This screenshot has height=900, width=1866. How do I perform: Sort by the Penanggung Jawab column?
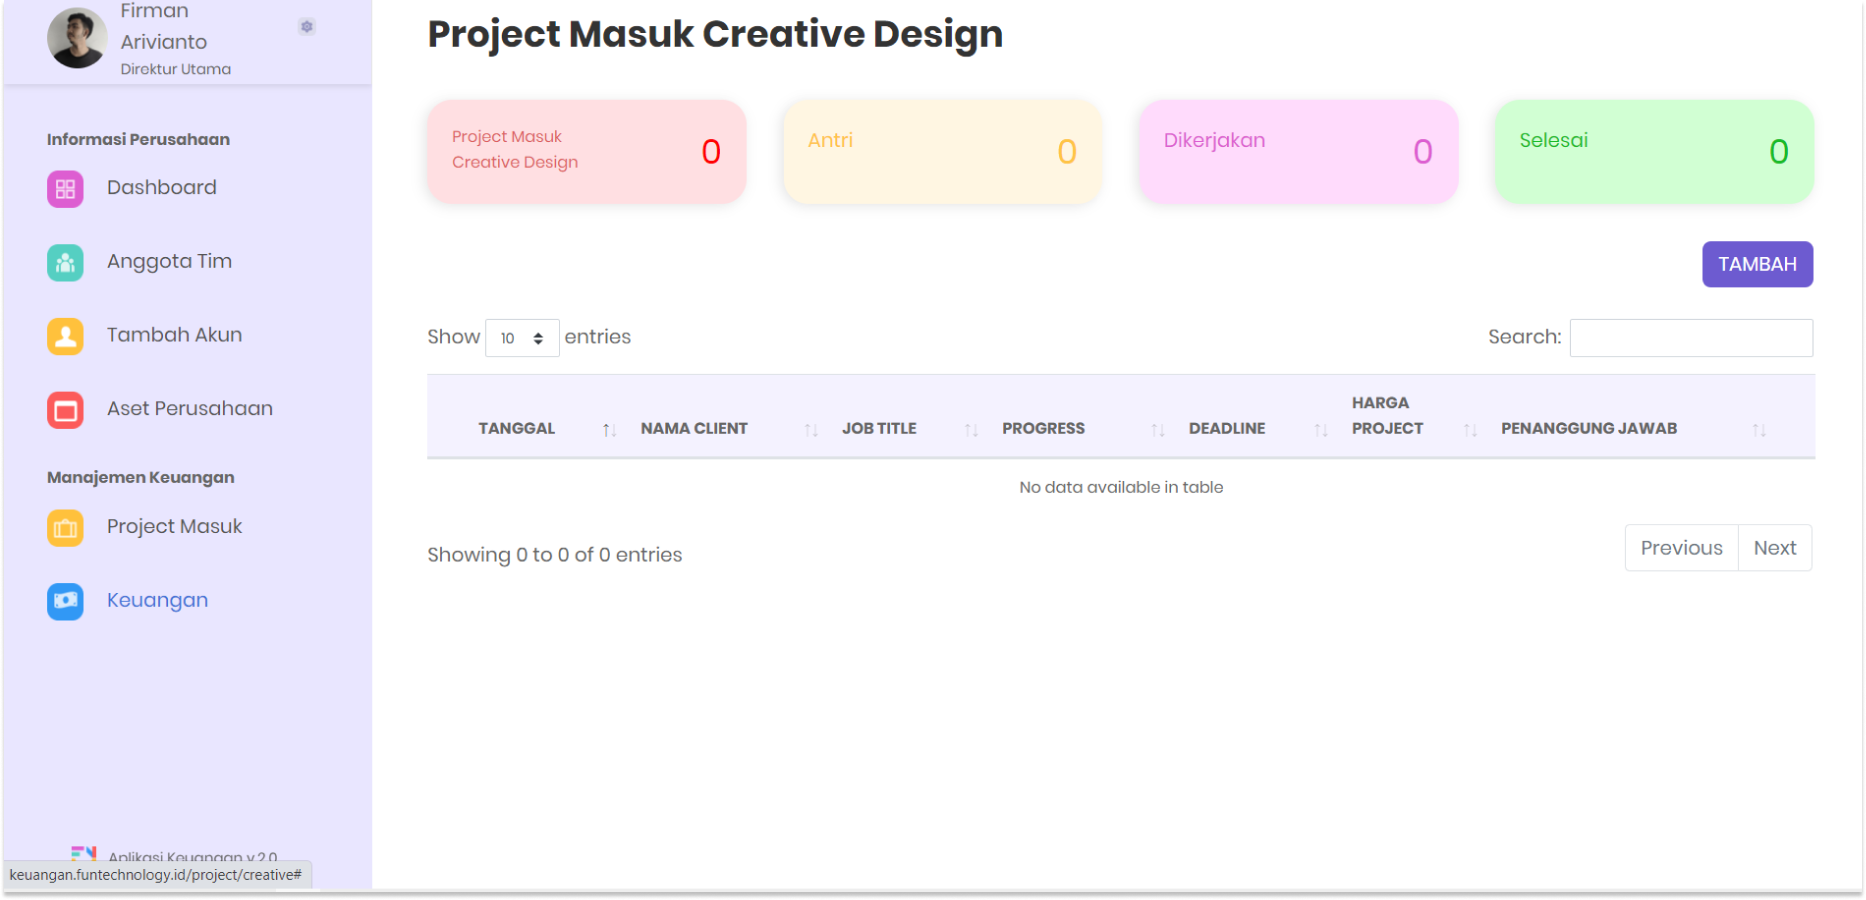coord(1588,429)
